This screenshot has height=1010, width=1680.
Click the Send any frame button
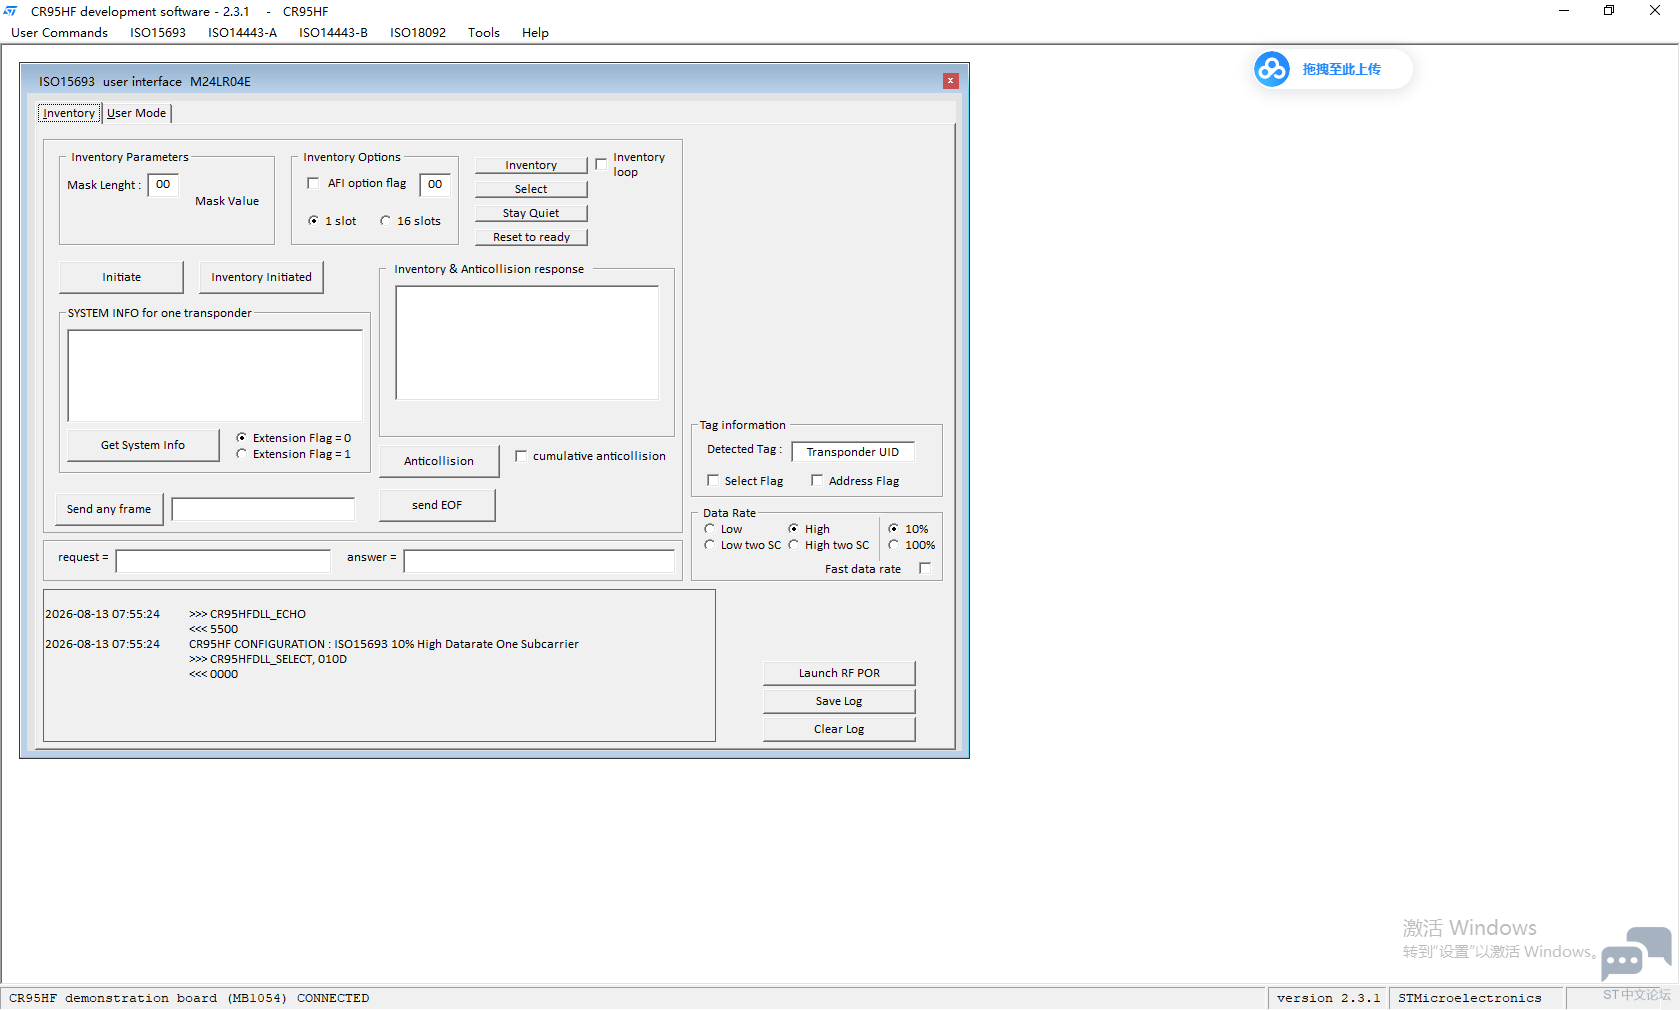tap(109, 509)
